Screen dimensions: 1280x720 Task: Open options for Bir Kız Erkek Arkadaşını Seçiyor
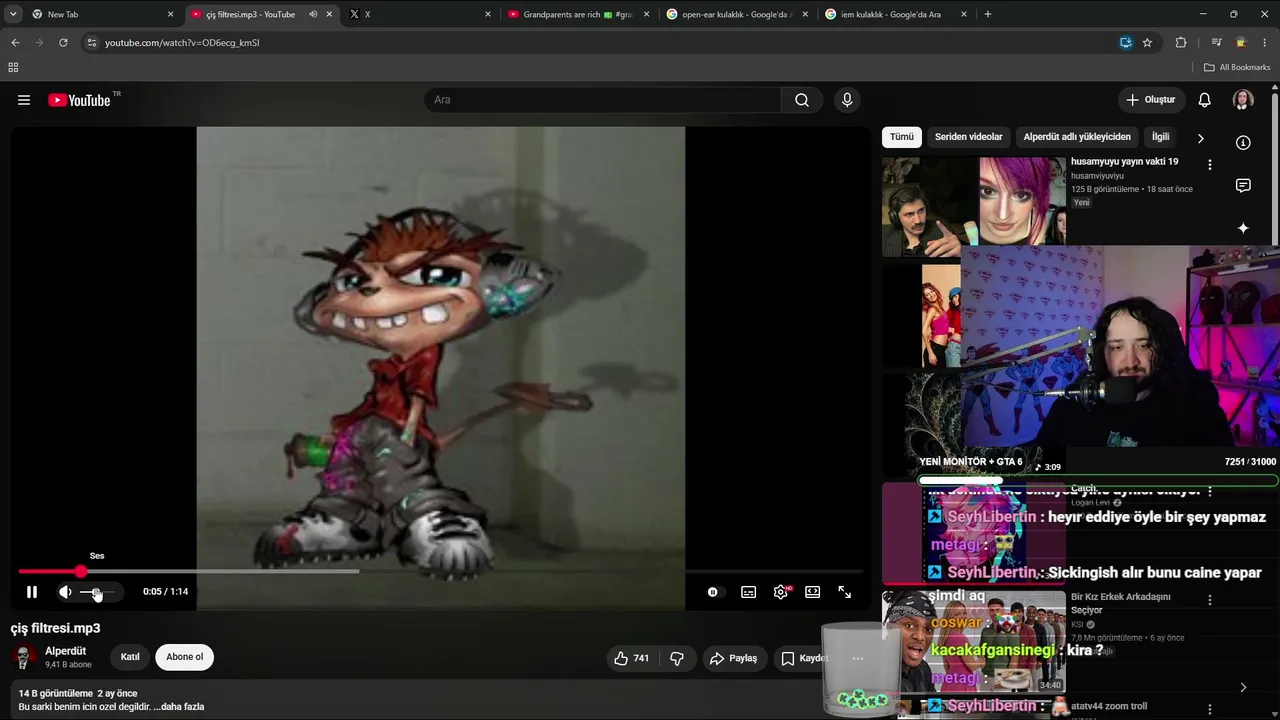click(x=1210, y=600)
